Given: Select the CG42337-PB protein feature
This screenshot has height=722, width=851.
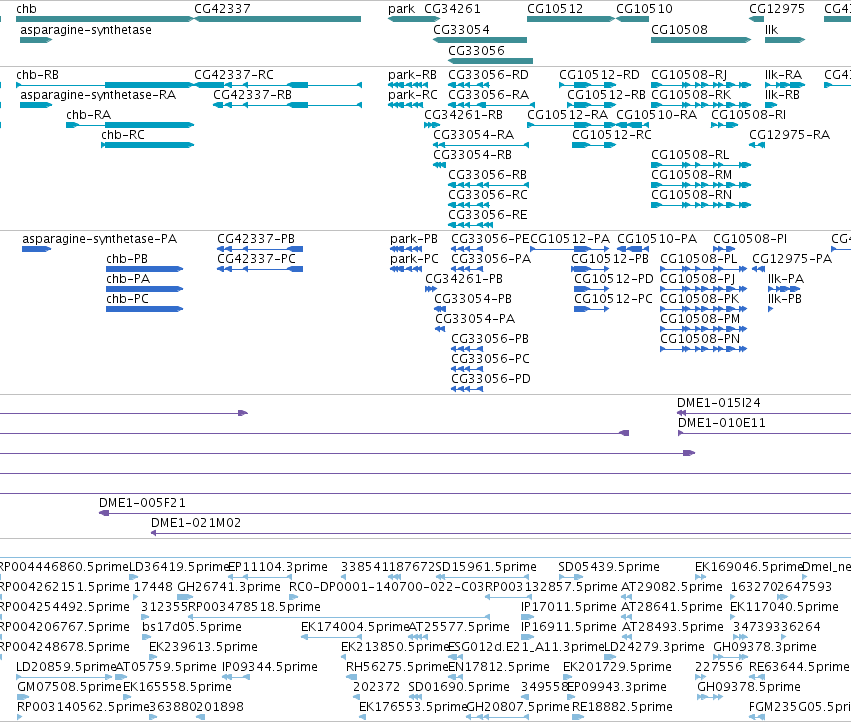Looking at the screenshot, I should pos(260,249).
